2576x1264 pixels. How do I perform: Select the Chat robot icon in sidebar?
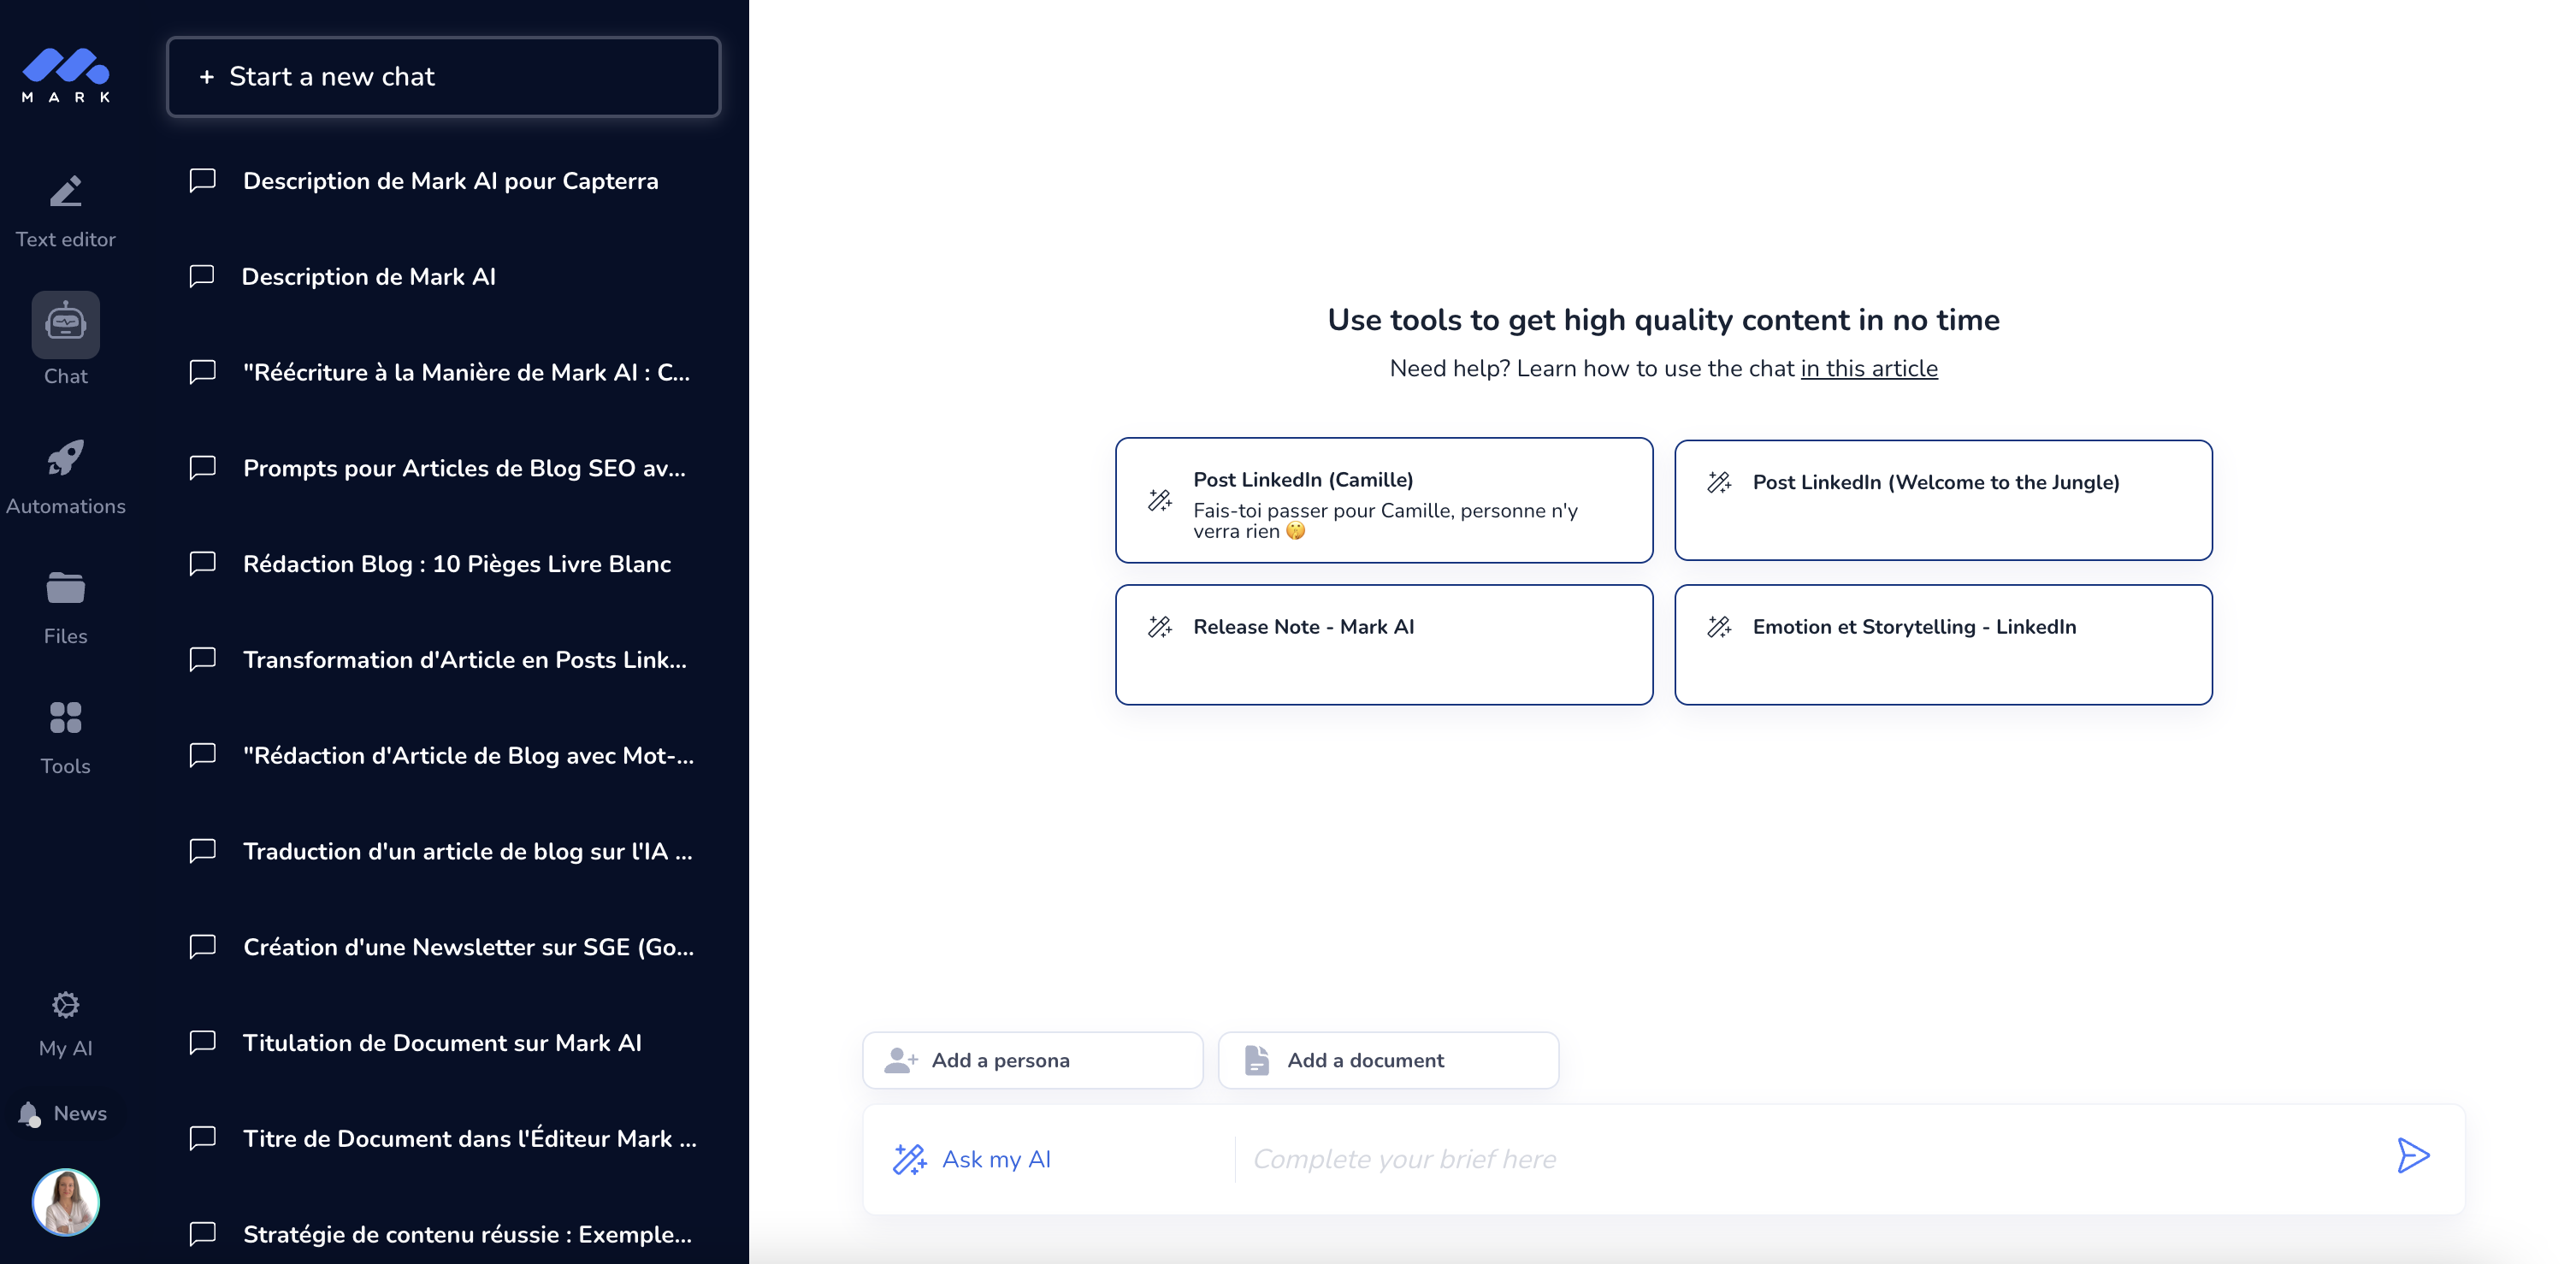point(65,324)
